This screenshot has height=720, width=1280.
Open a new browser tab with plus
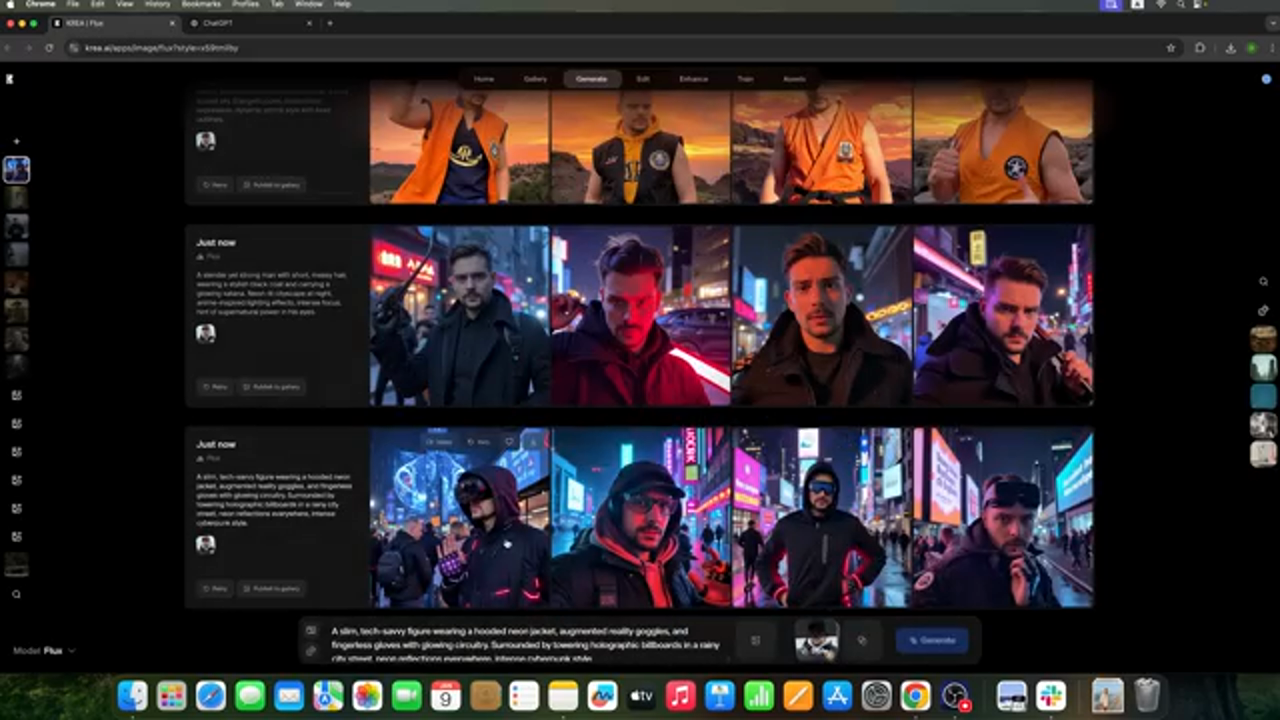[330, 22]
